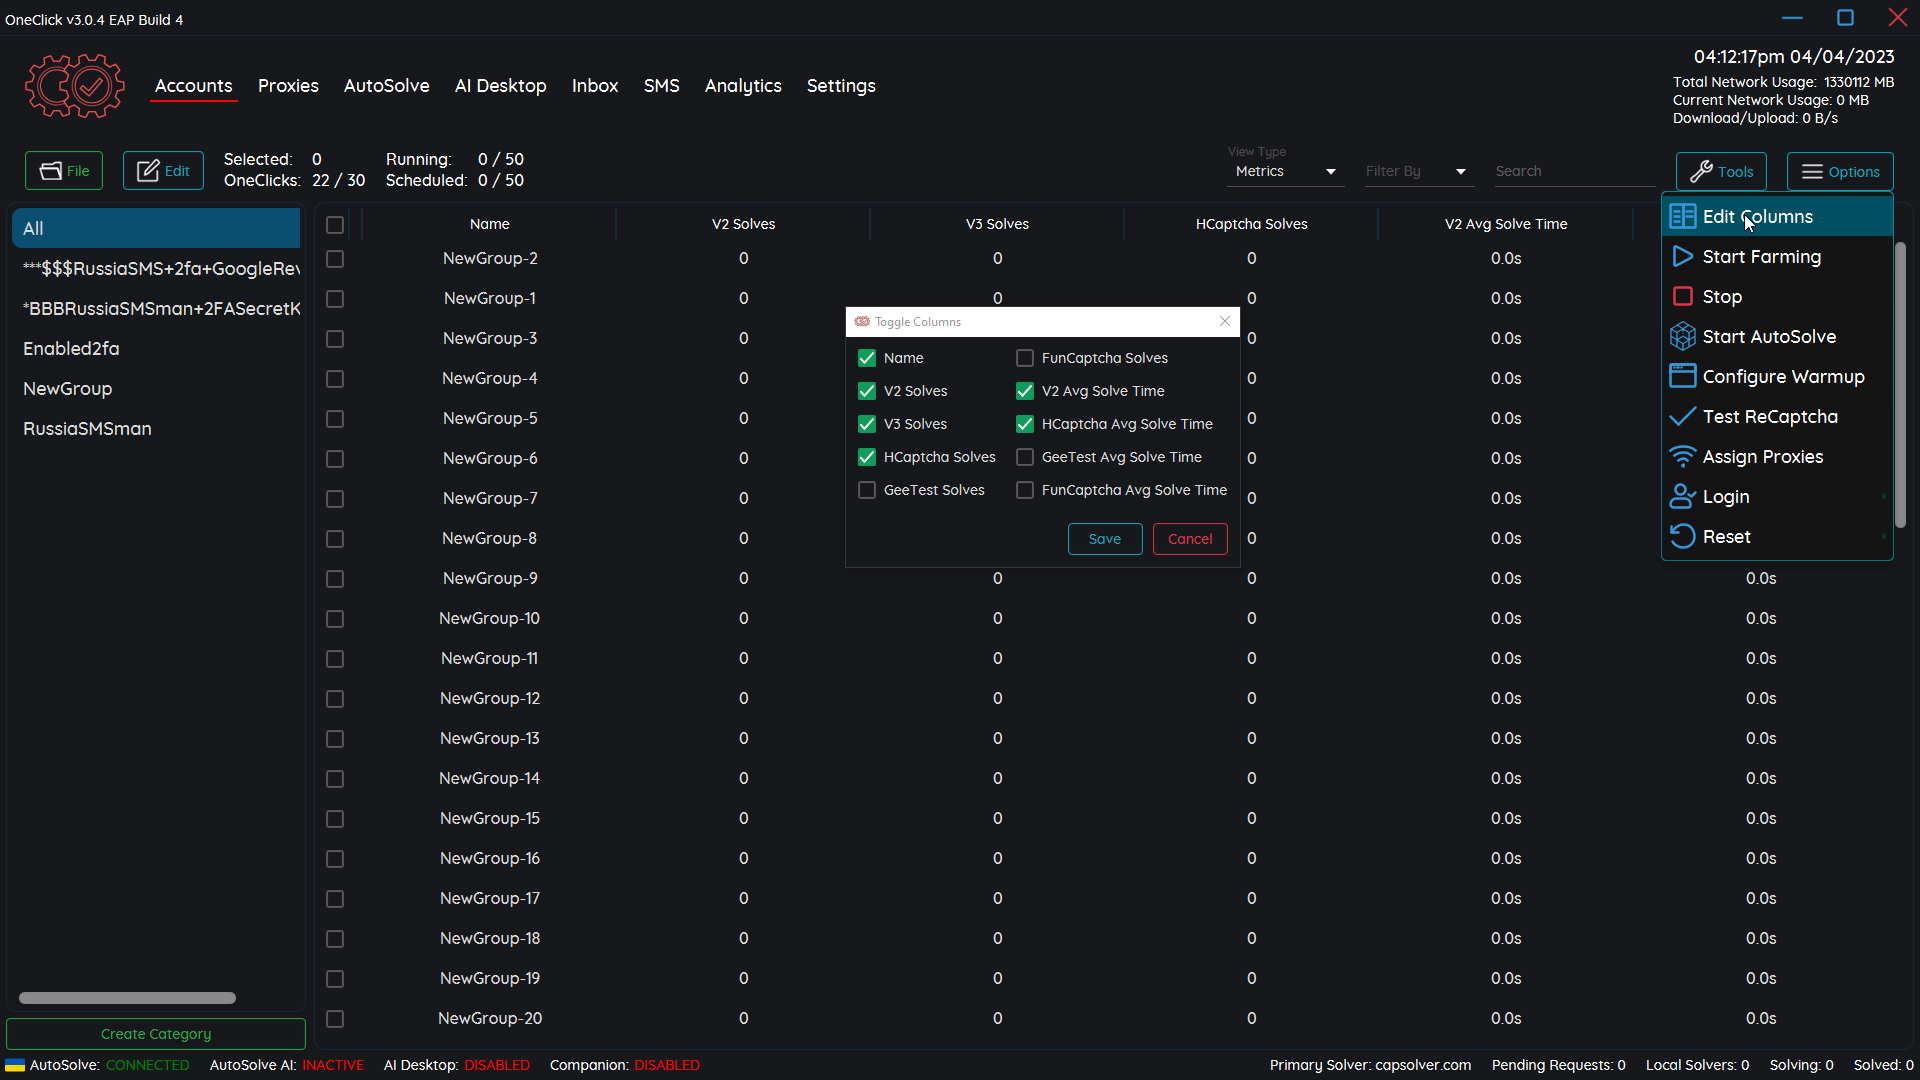Open the Analytics tab
Viewport: 1920px width, 1080px height.
pyautogui.click(x=743, y=86)
